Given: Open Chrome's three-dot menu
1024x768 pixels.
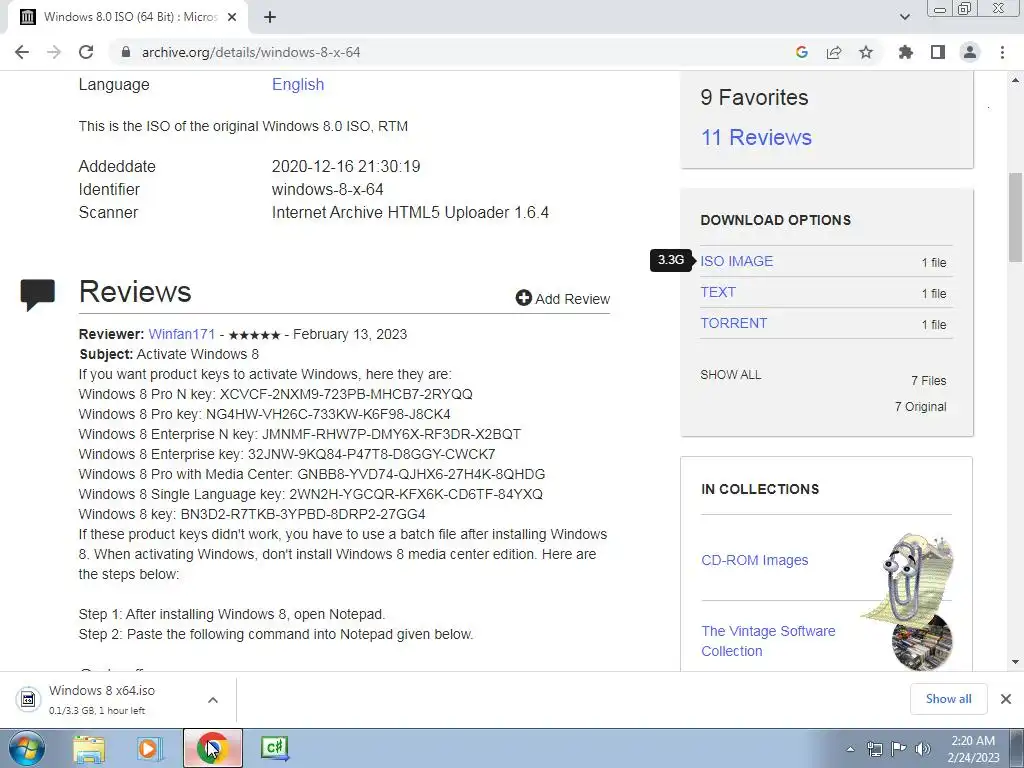Looking at the screenshot, I should pyautogui.click(x=1002, y=52).
